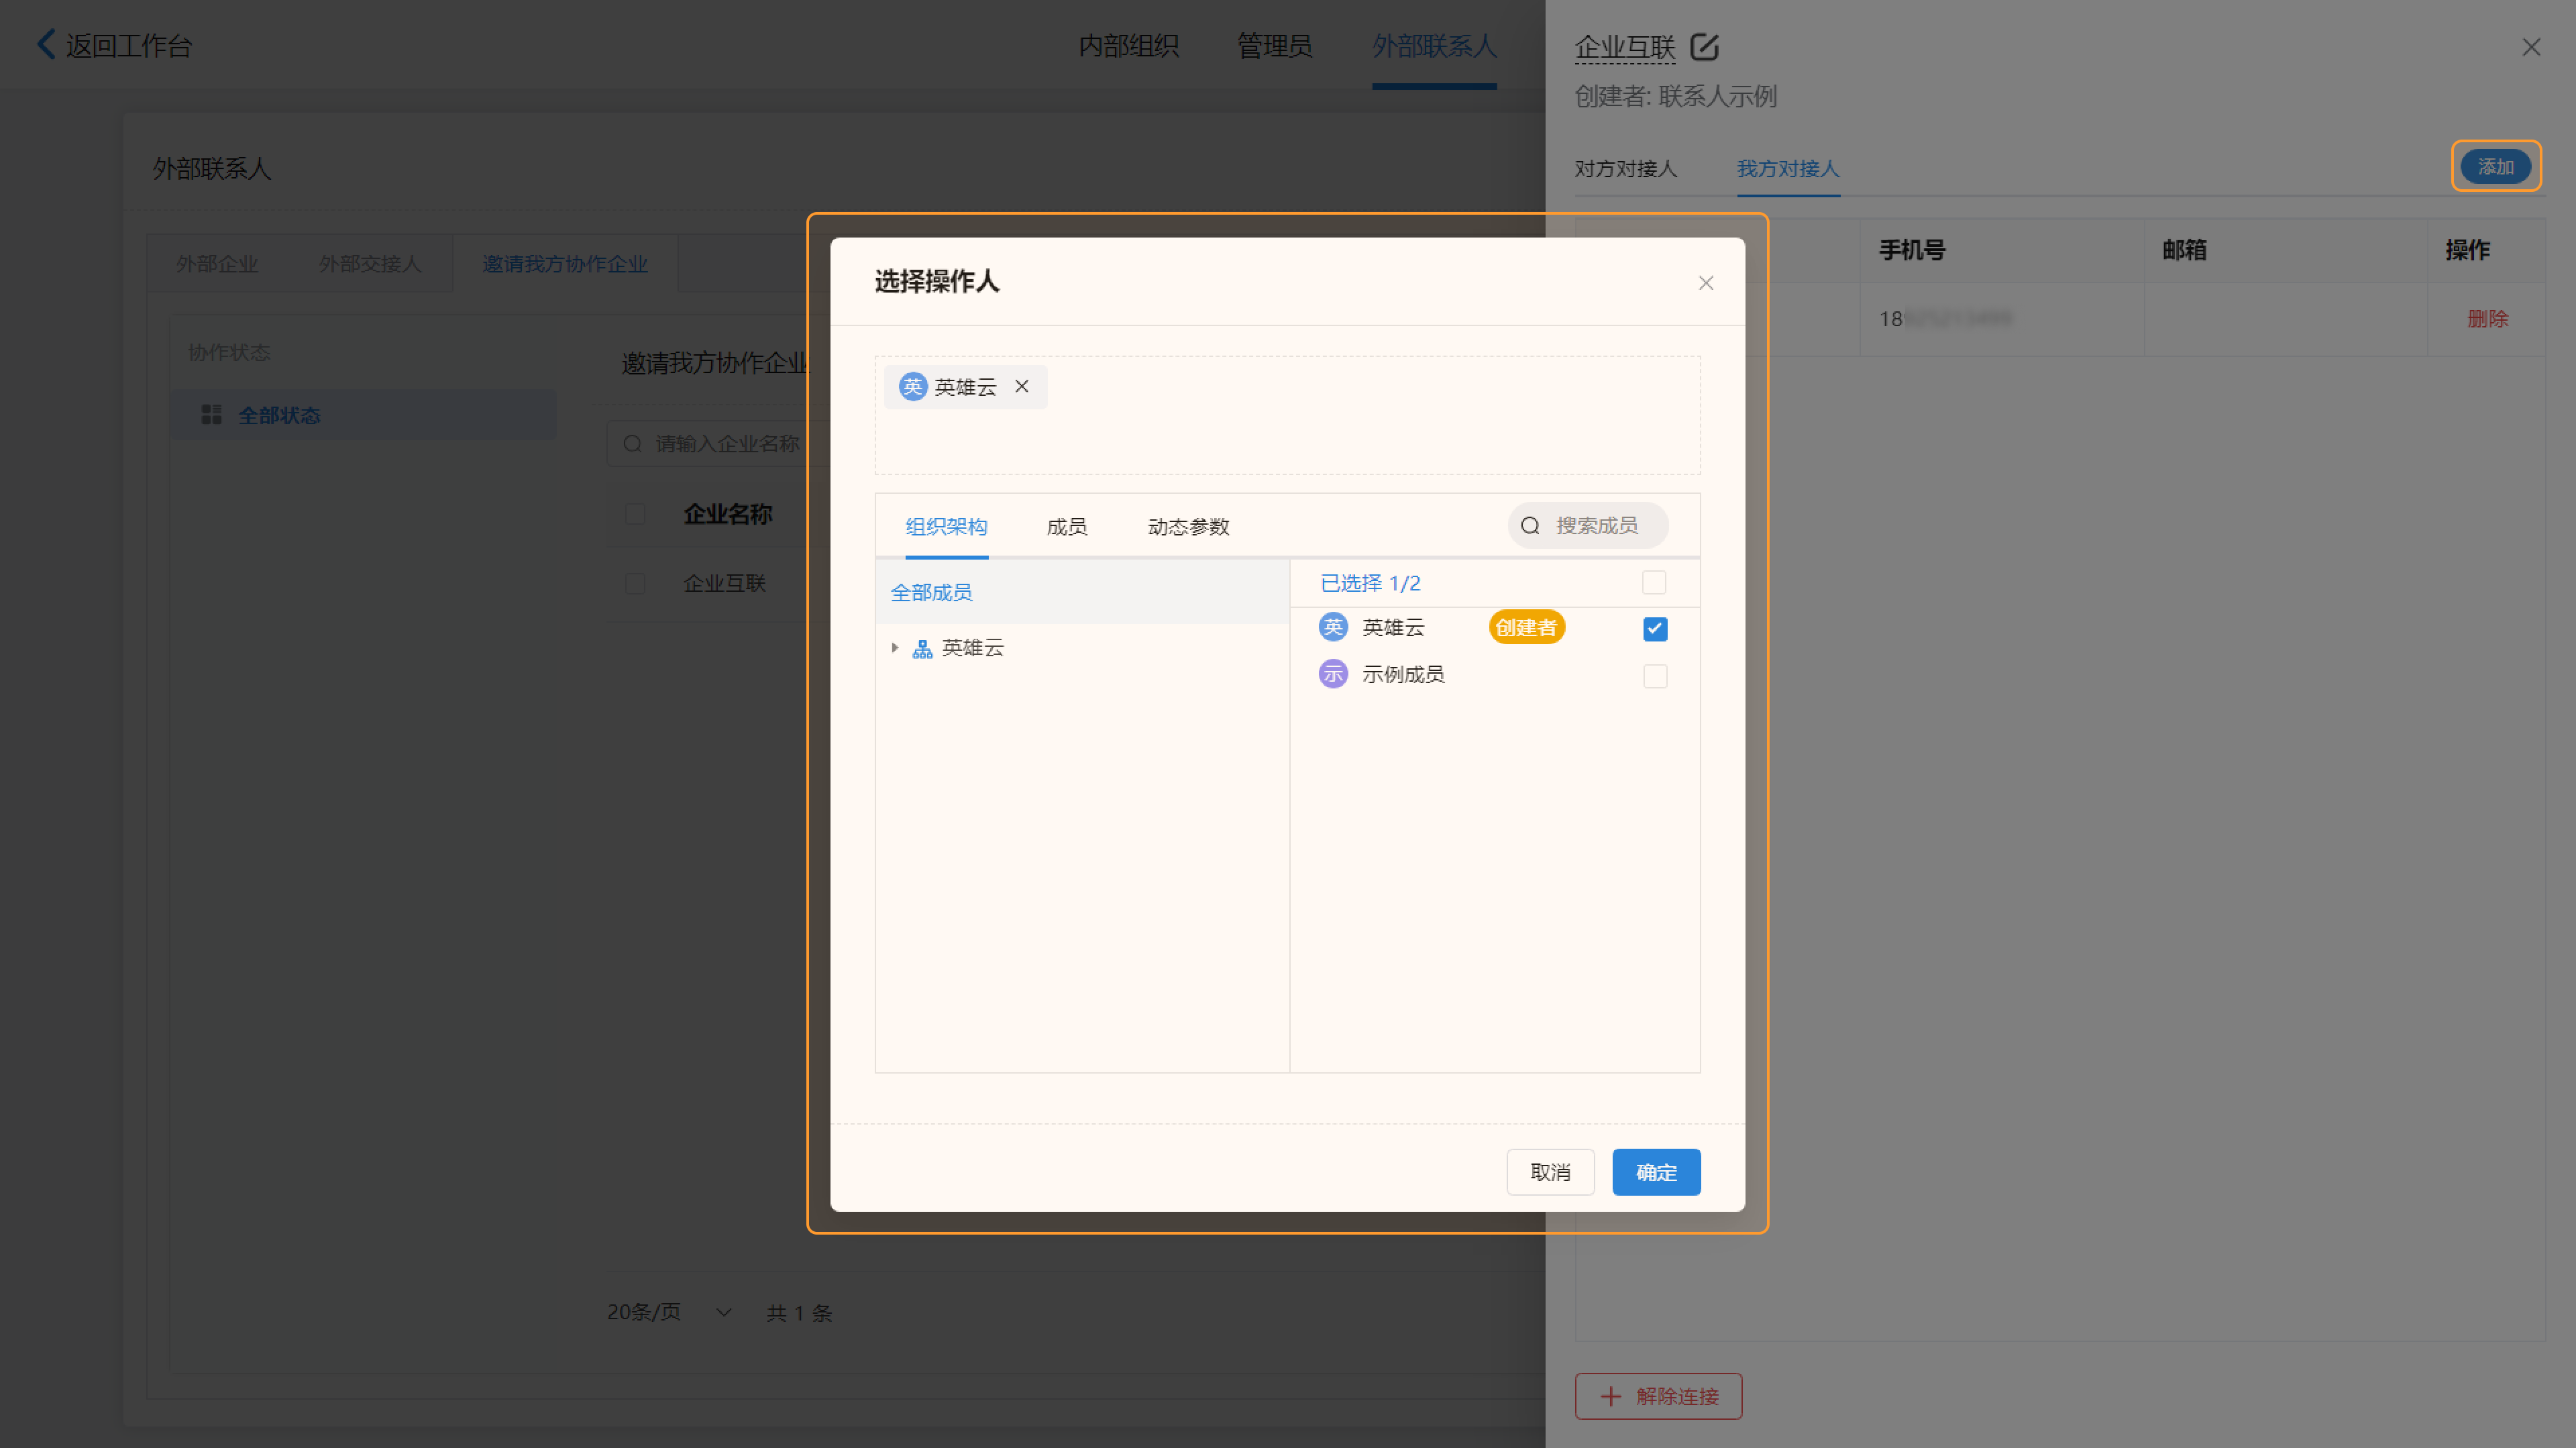Open the 对方对接人 tab
This screenshot has height=1448, width=2576.
click(x=1625, y=168)
